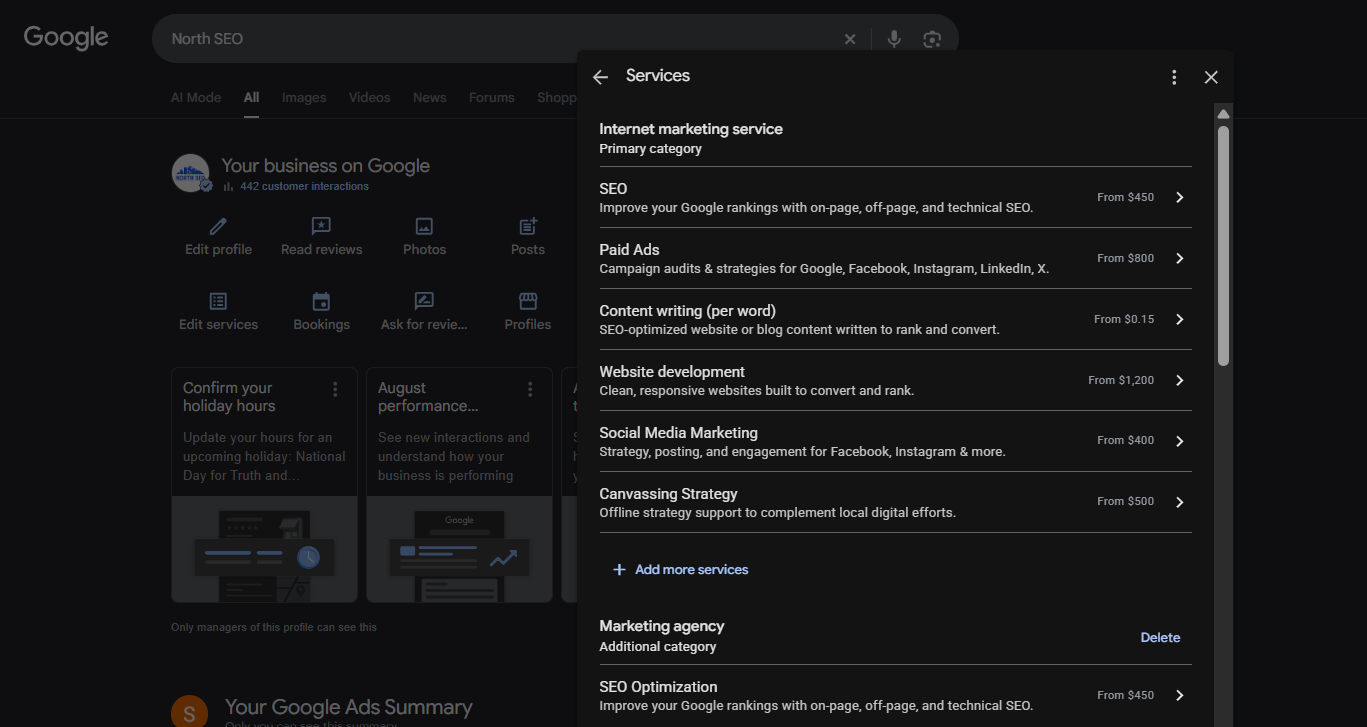Clear the search box text
1367x727 pixels.
(x=850, y=39)
